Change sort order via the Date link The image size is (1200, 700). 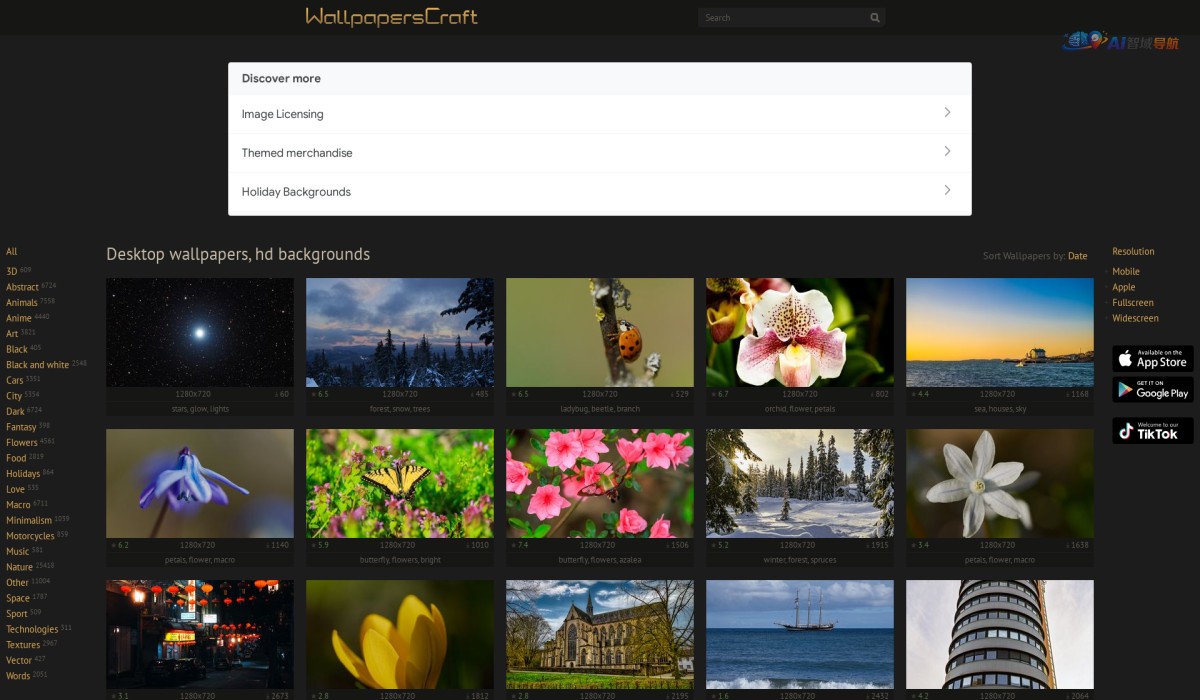tap(1077, 256)
